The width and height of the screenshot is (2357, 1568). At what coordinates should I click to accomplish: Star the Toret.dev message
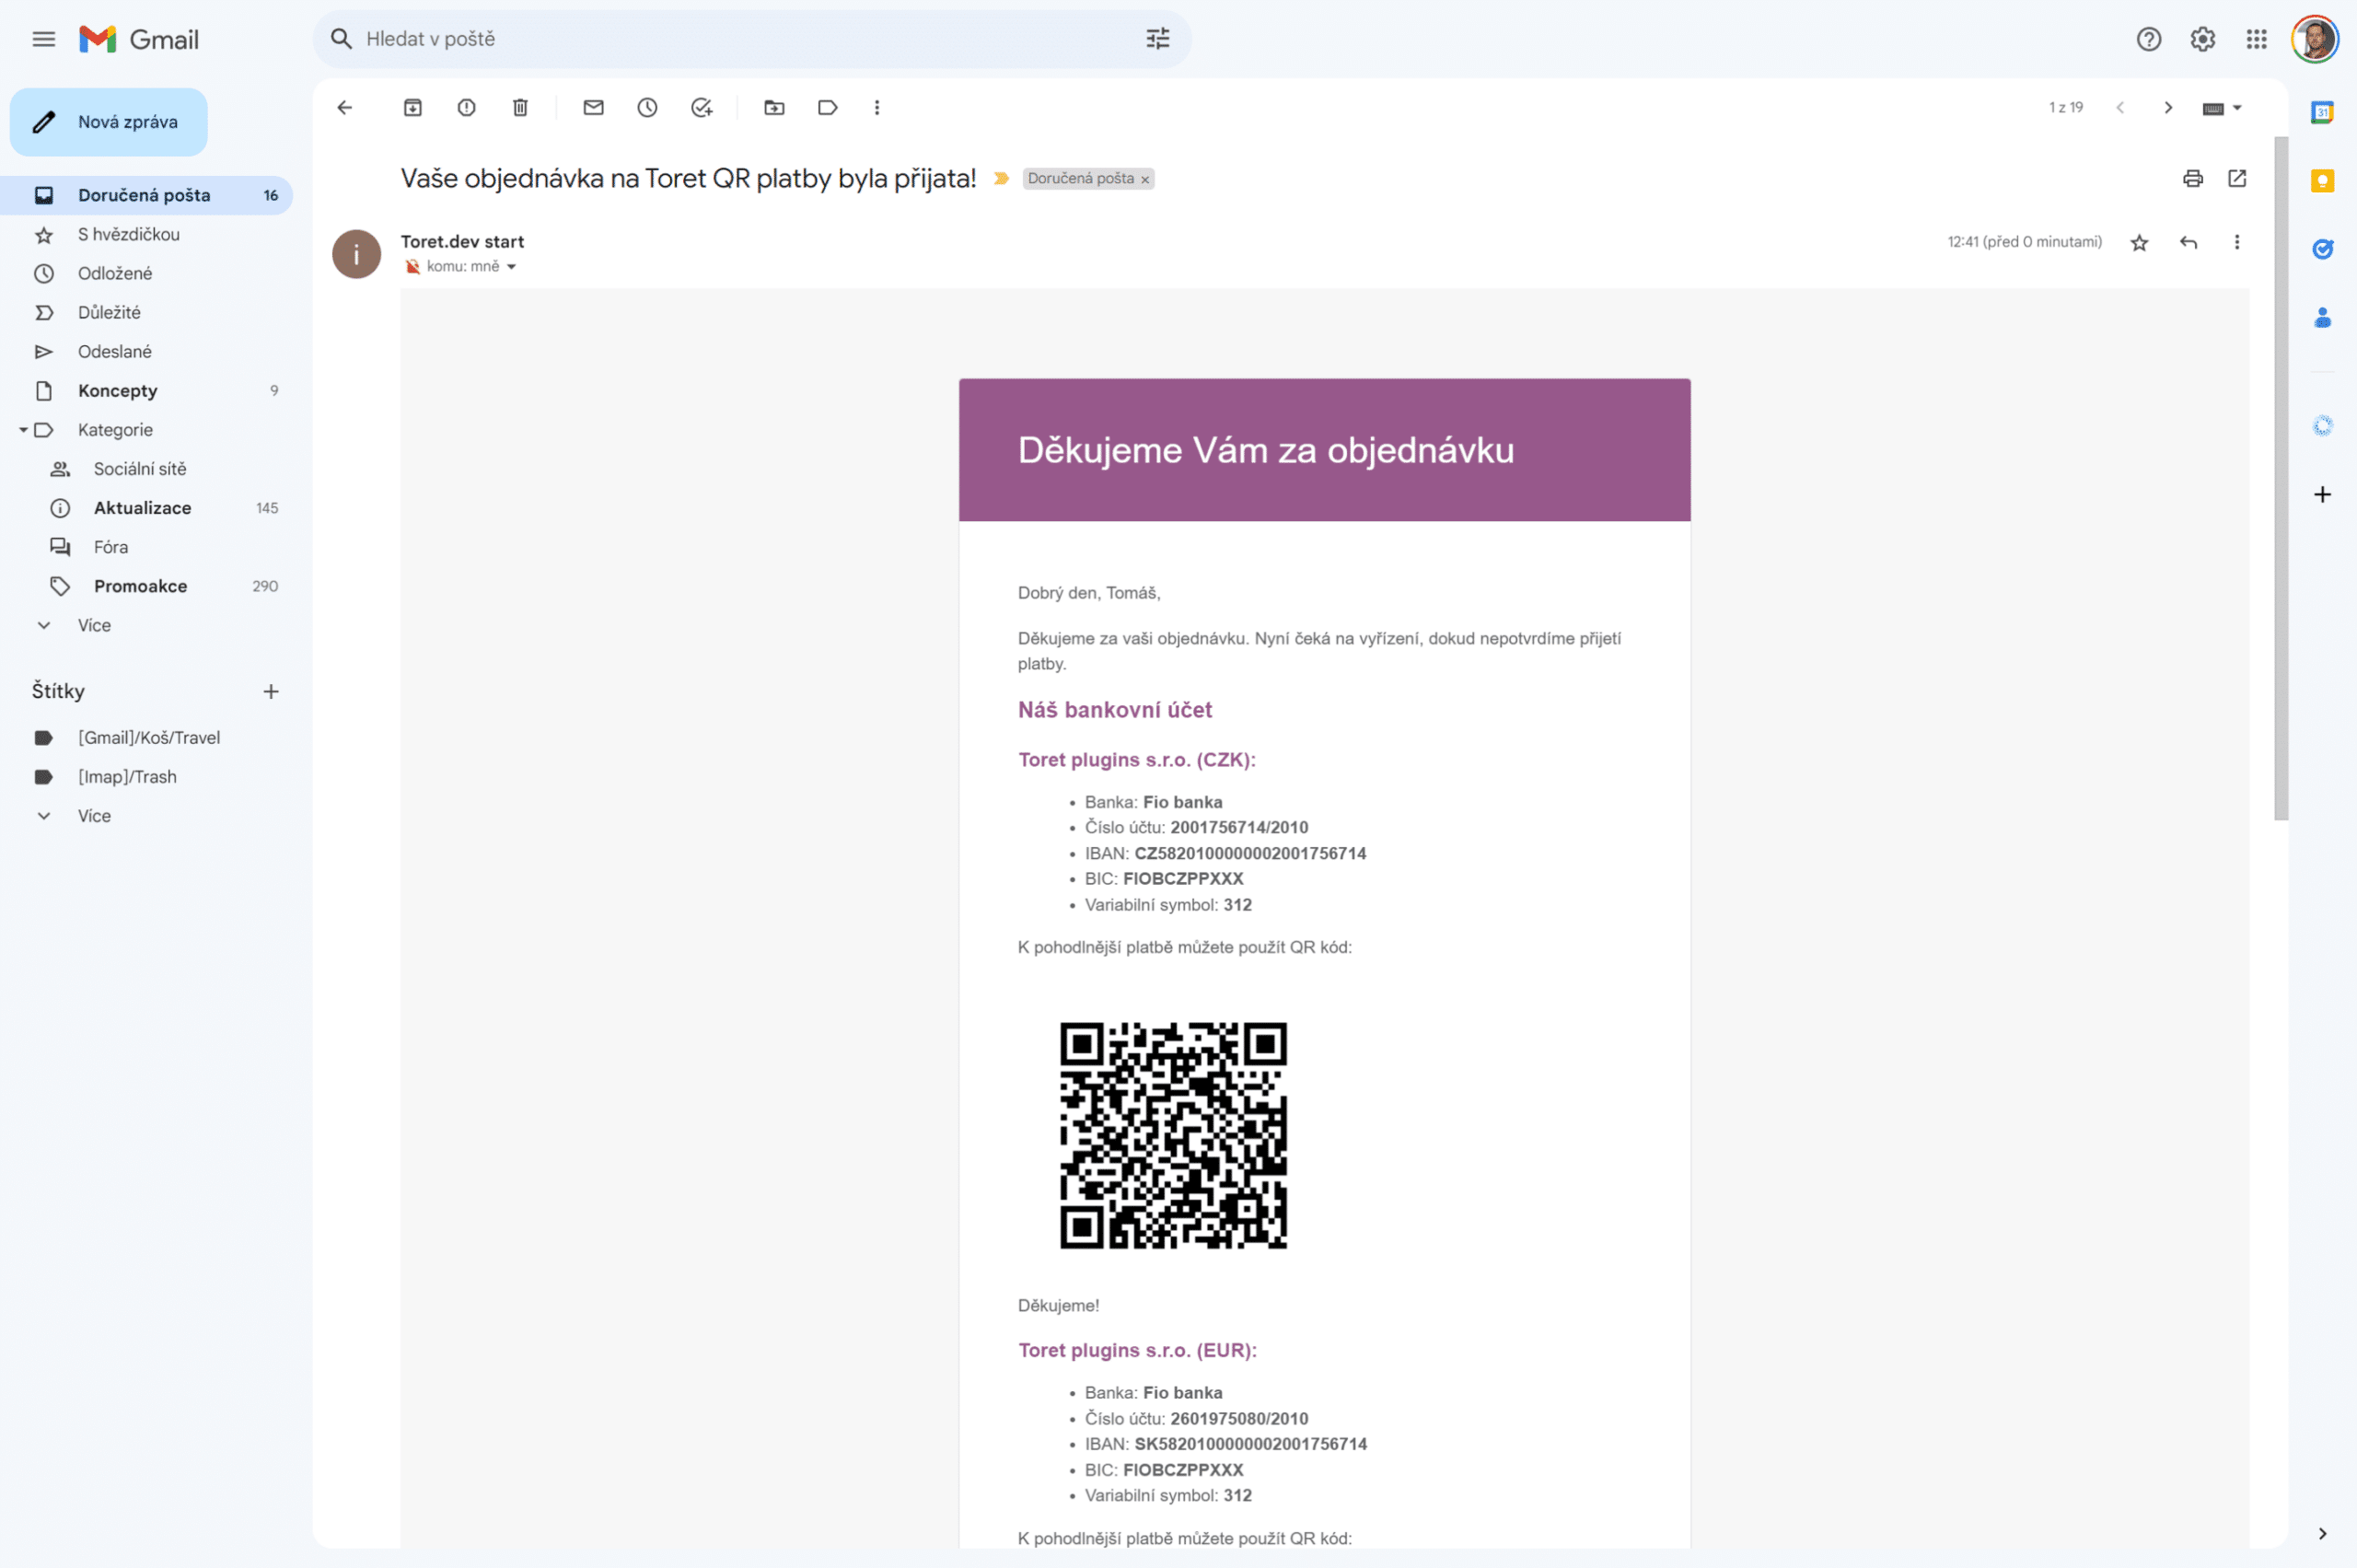pyautogui.click(x=2139, y=242)
